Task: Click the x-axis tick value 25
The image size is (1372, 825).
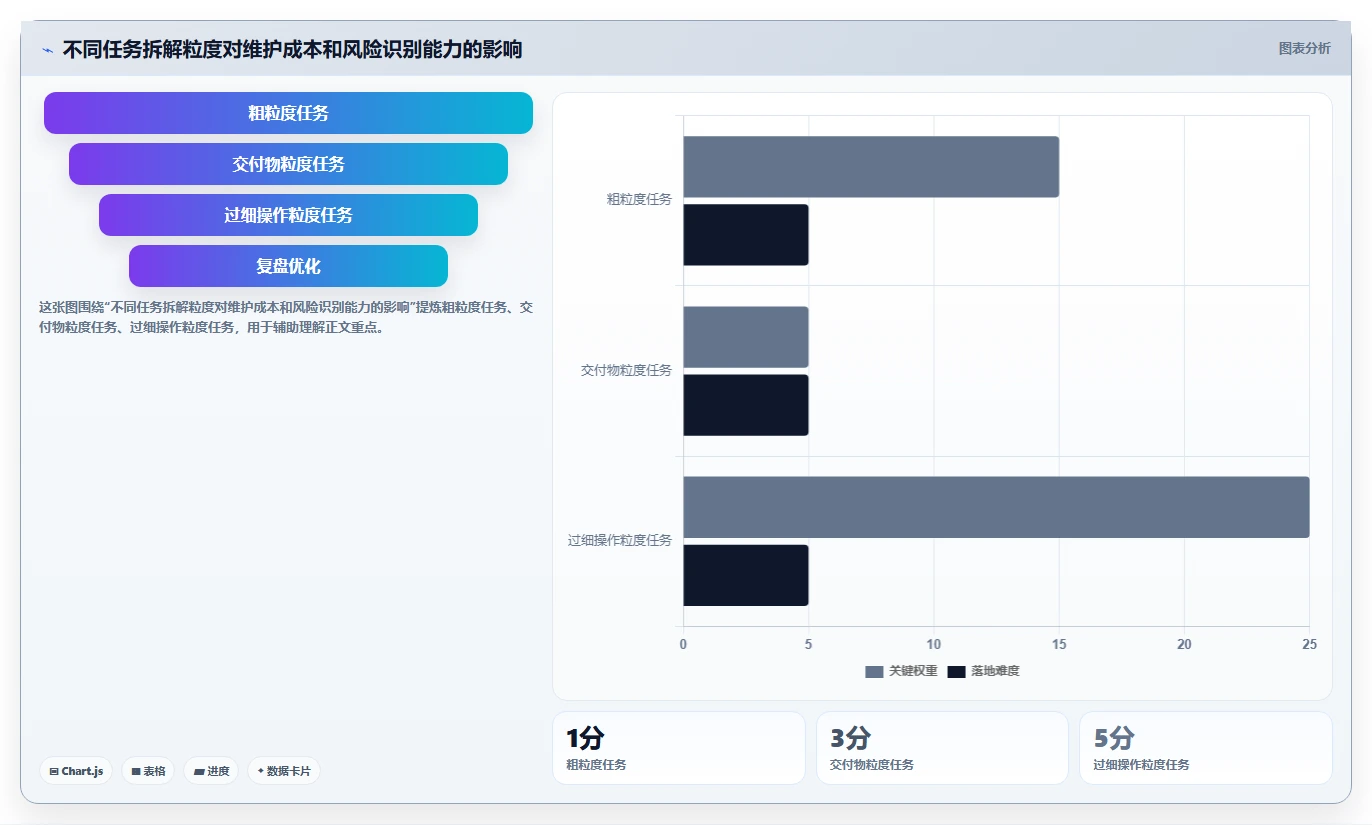Action: coord(1309,645)
